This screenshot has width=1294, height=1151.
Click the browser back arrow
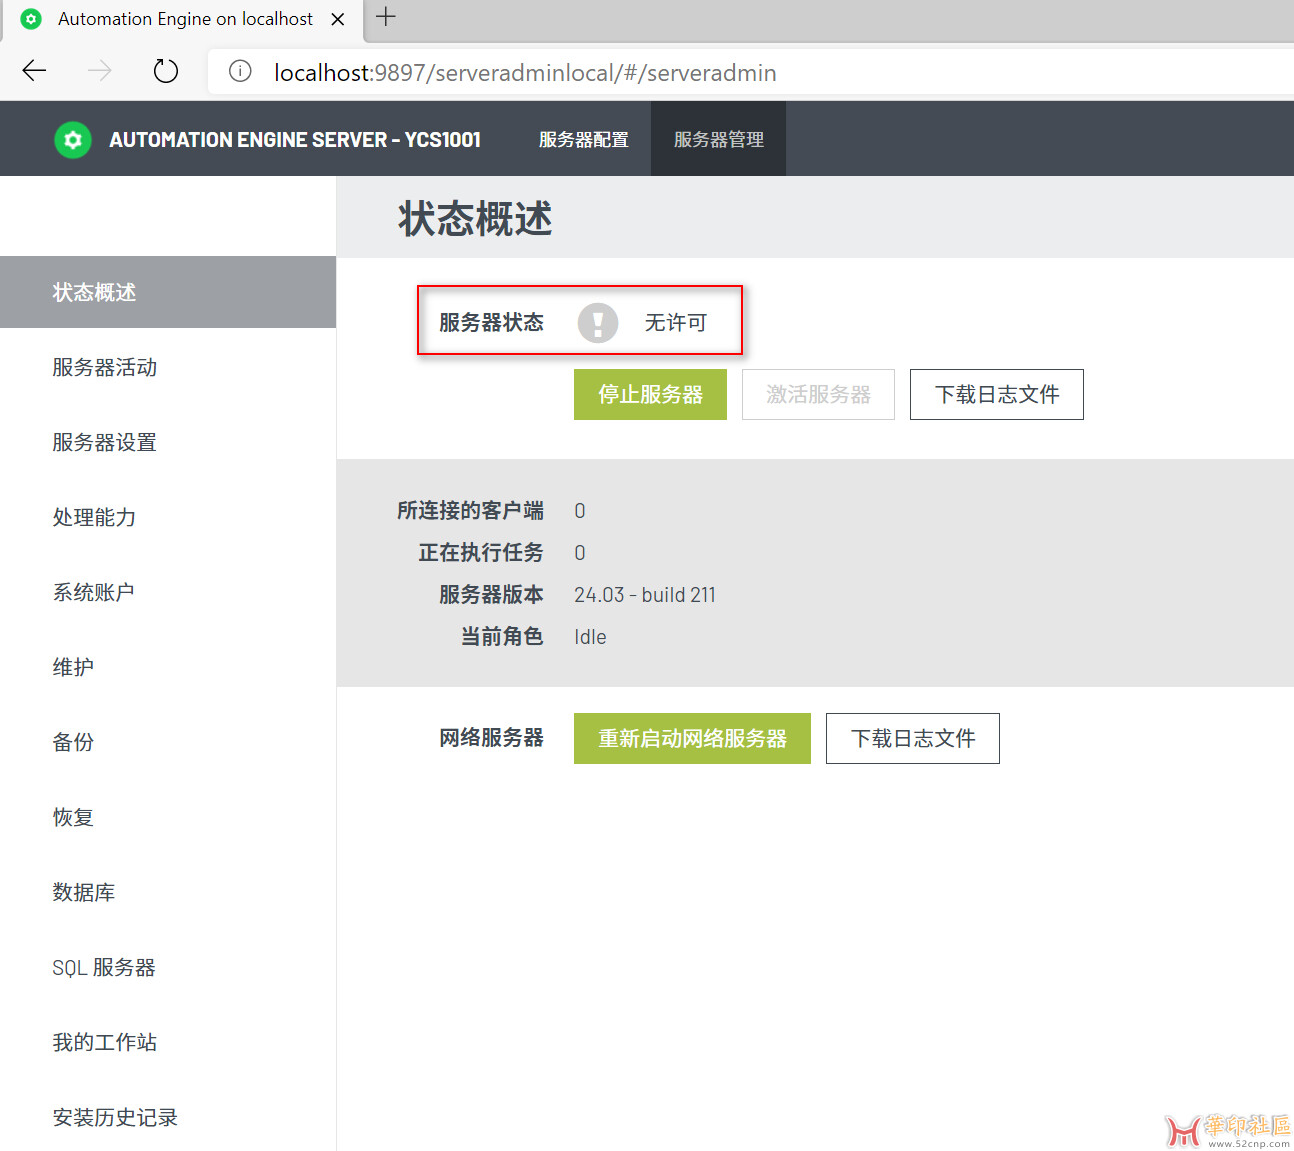click(x=34, y=71)
